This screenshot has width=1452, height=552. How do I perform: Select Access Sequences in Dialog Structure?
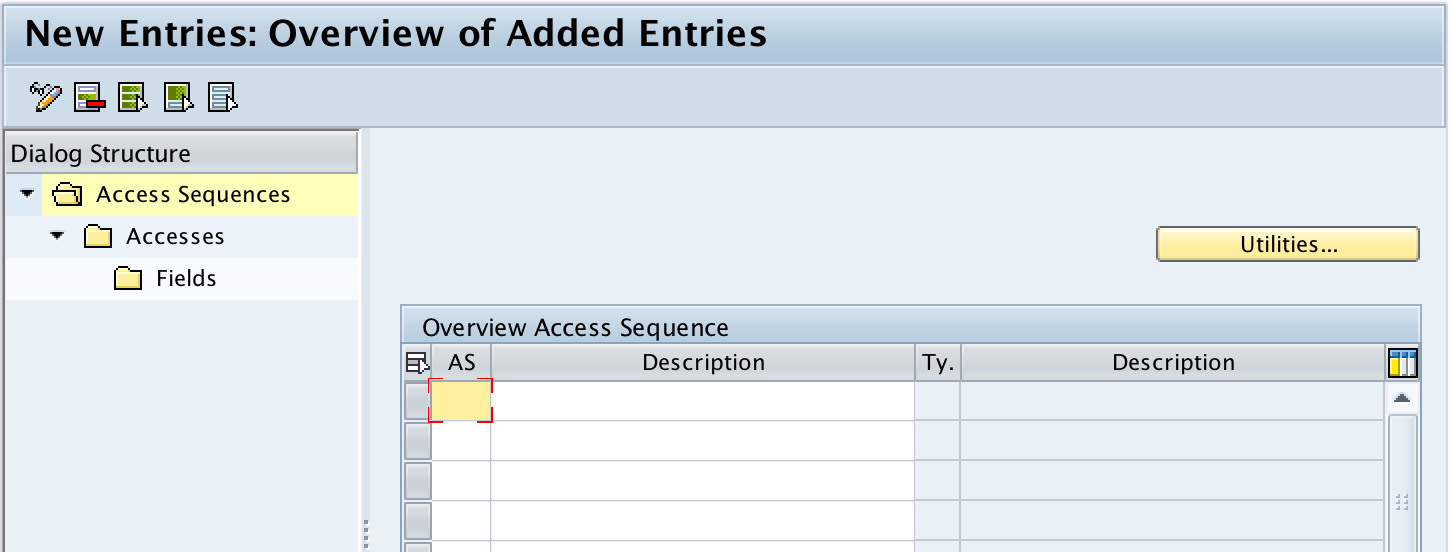193,195
